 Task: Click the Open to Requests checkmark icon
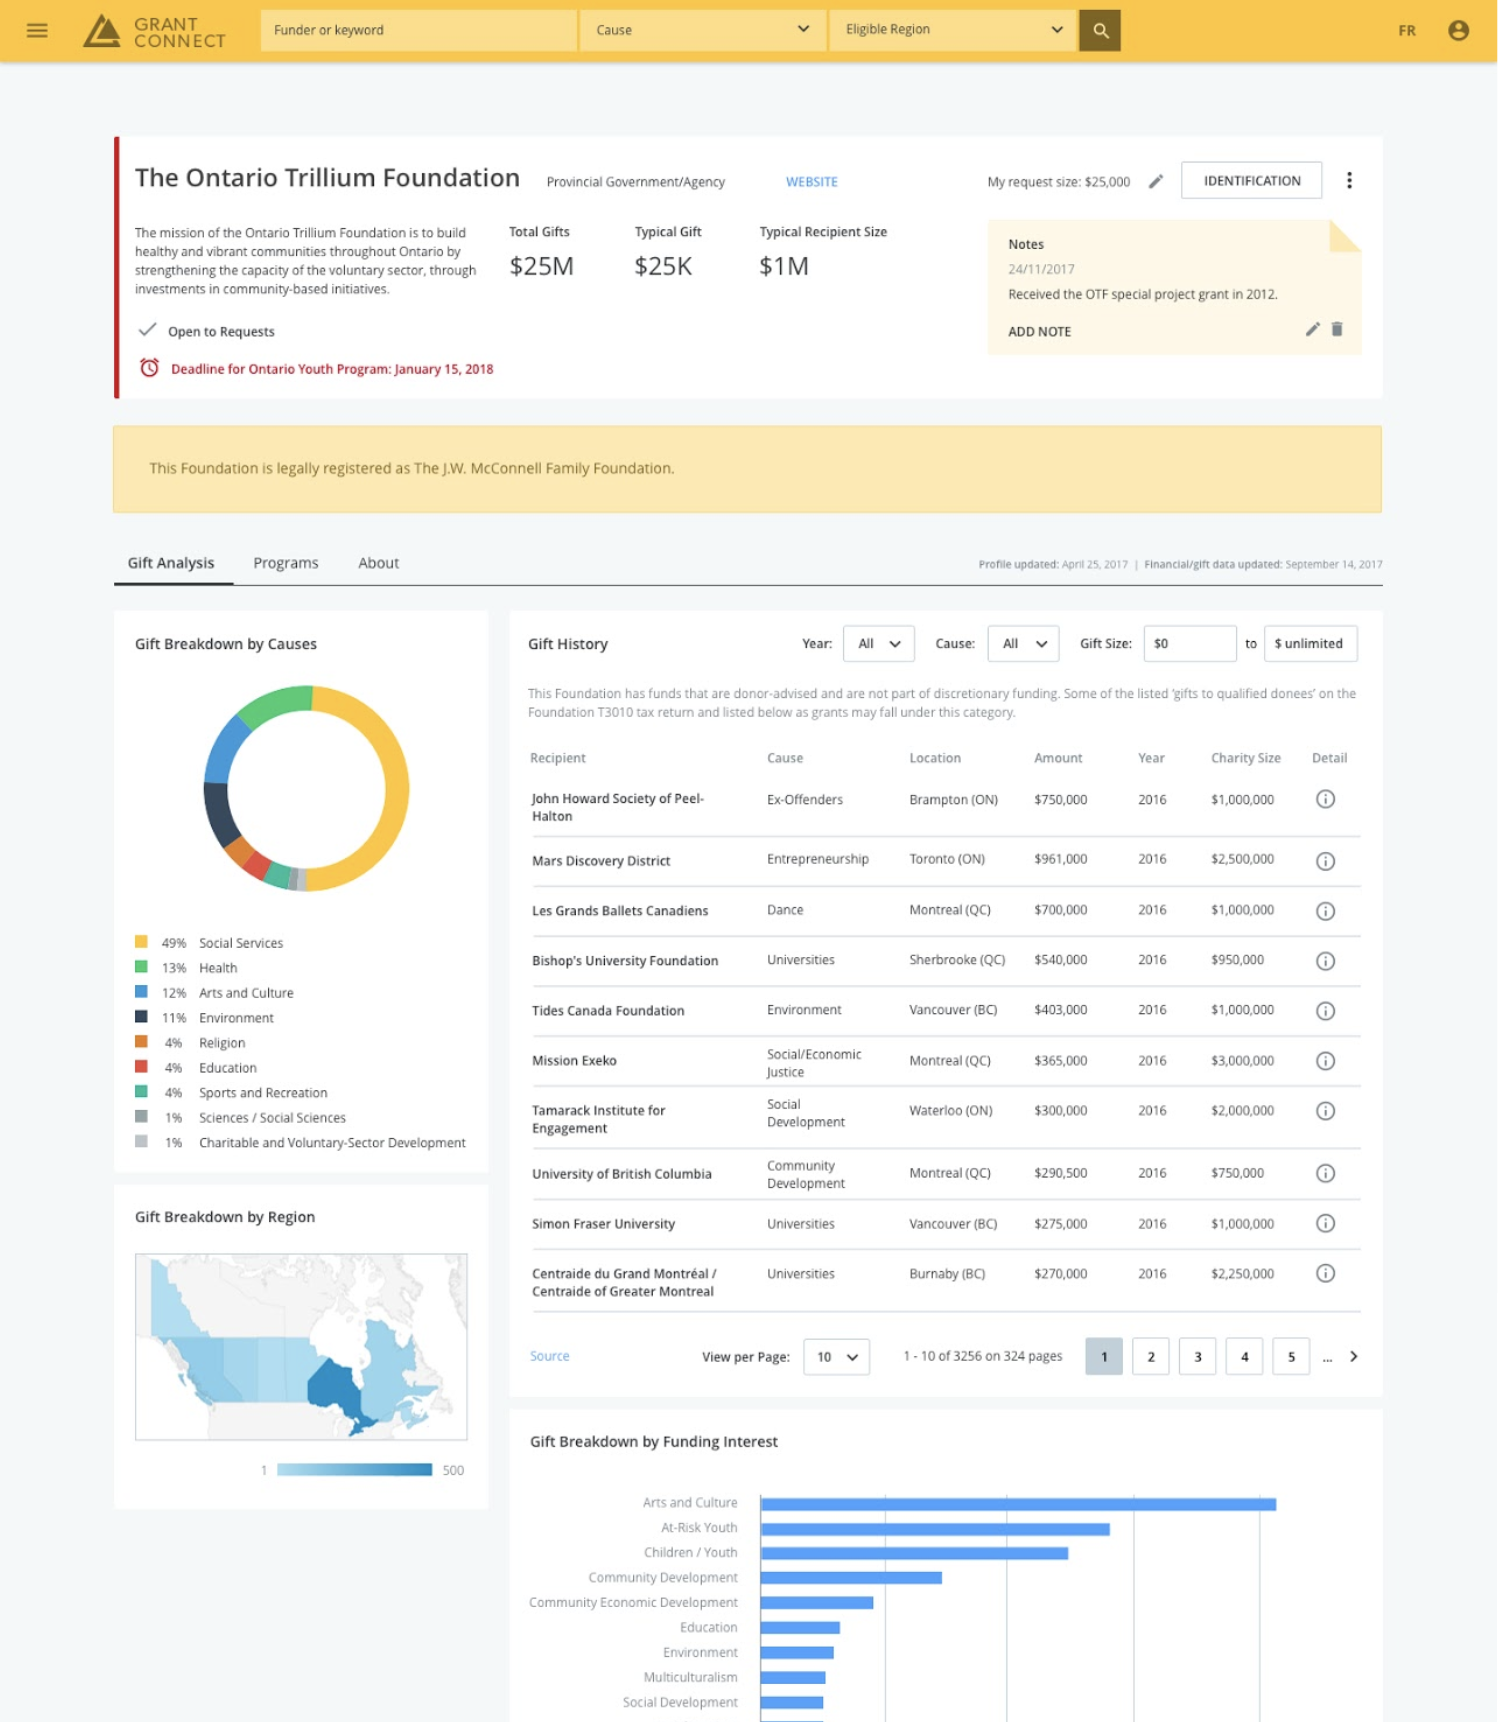click(x=148, y=330)
